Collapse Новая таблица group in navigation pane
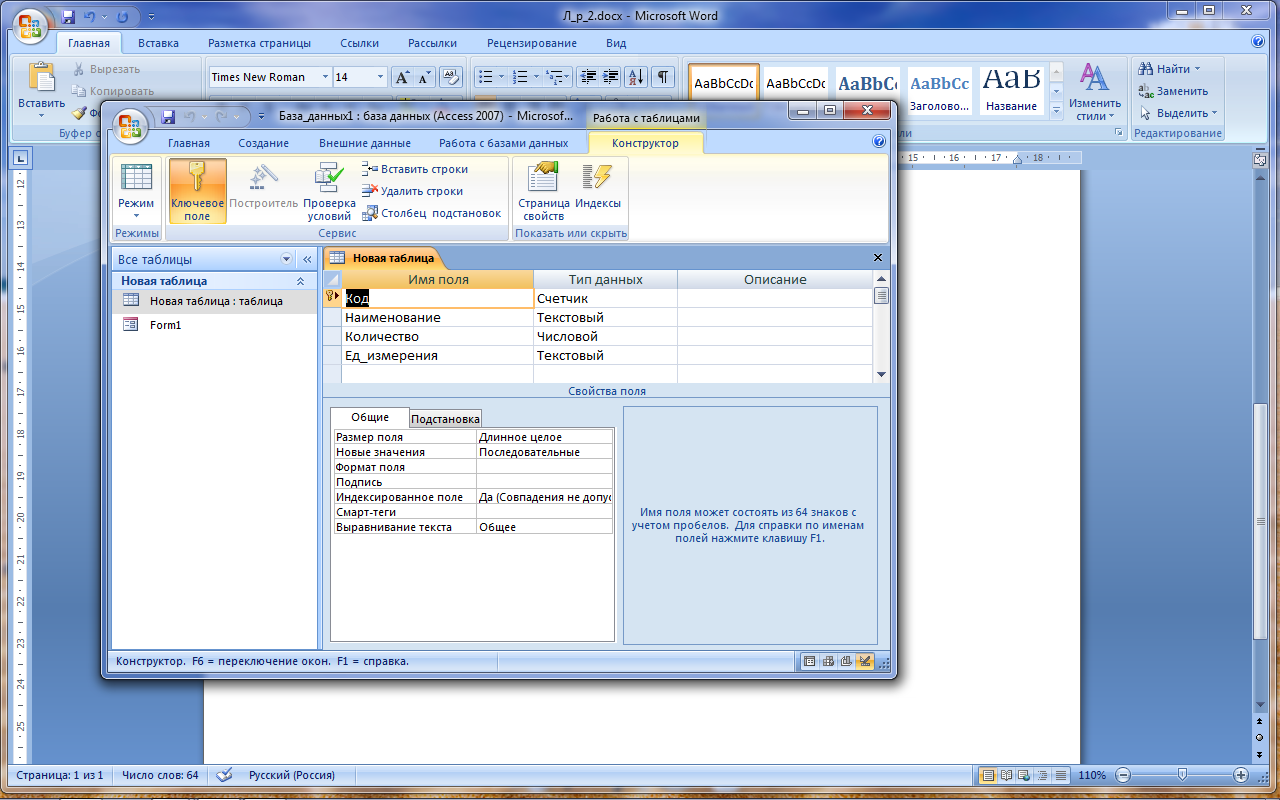This screenshot has width=1280, height=800. pos(301,282)
